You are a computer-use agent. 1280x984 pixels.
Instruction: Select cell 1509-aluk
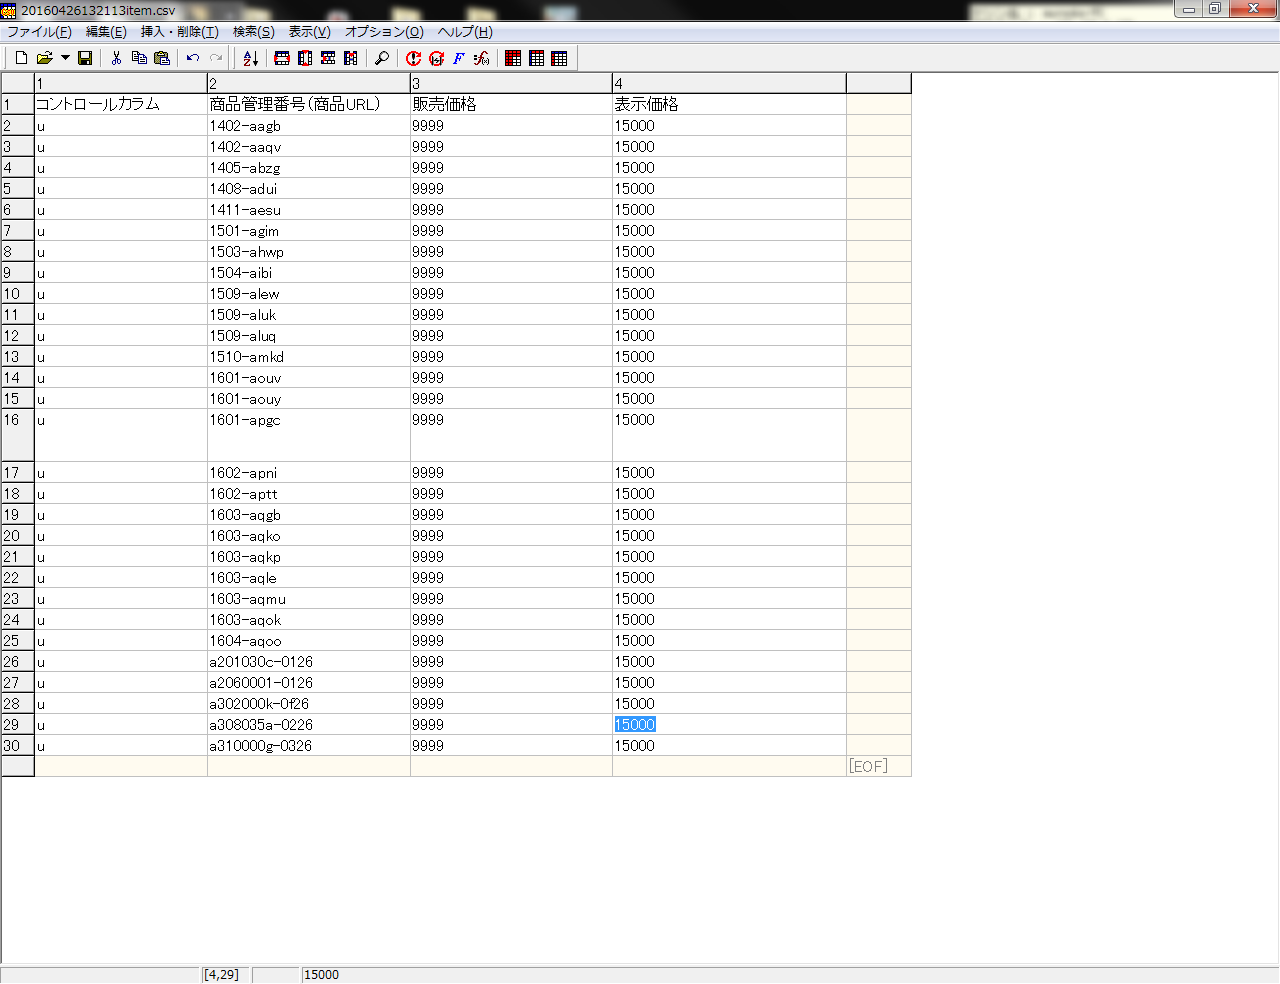point(309,315)
